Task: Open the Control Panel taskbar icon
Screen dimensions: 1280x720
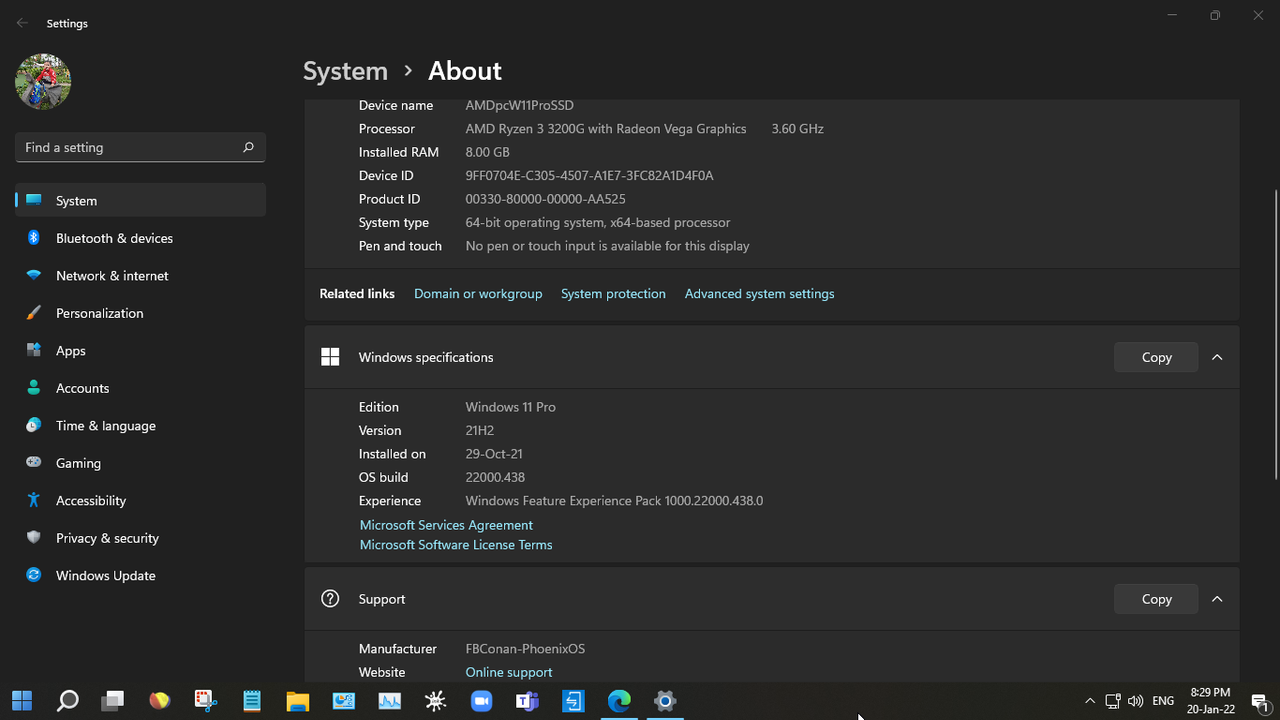Action: tap(343, 701)
